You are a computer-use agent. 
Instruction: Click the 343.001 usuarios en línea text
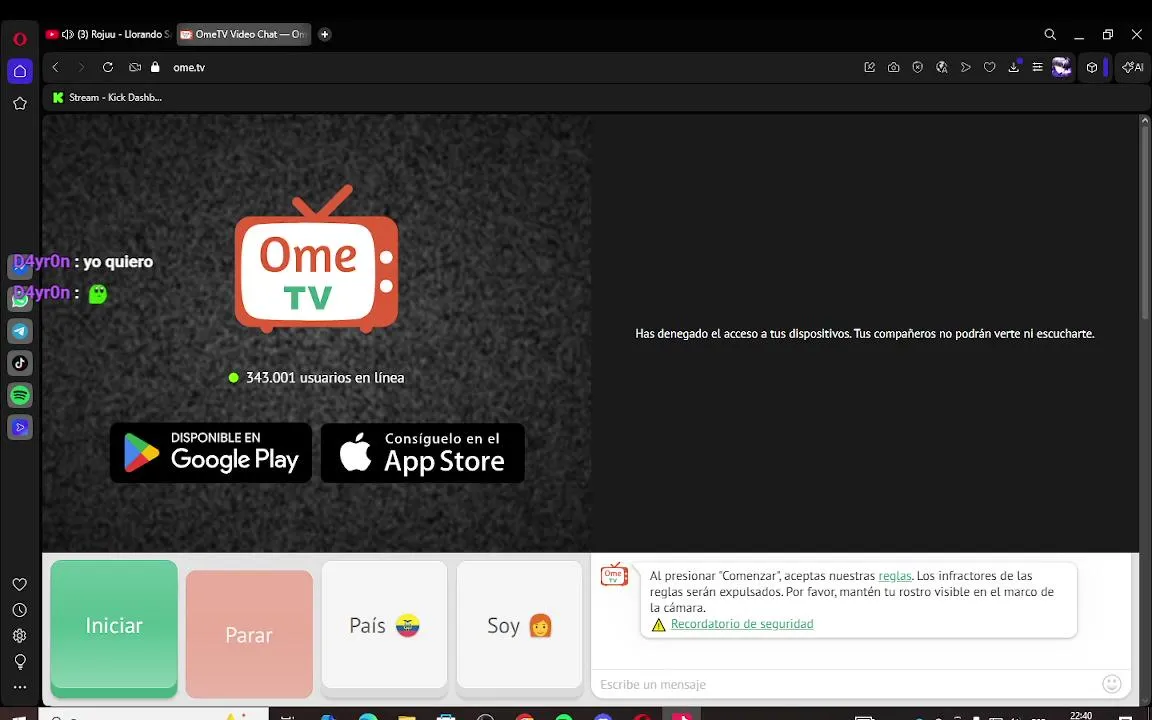coord(325,378)
